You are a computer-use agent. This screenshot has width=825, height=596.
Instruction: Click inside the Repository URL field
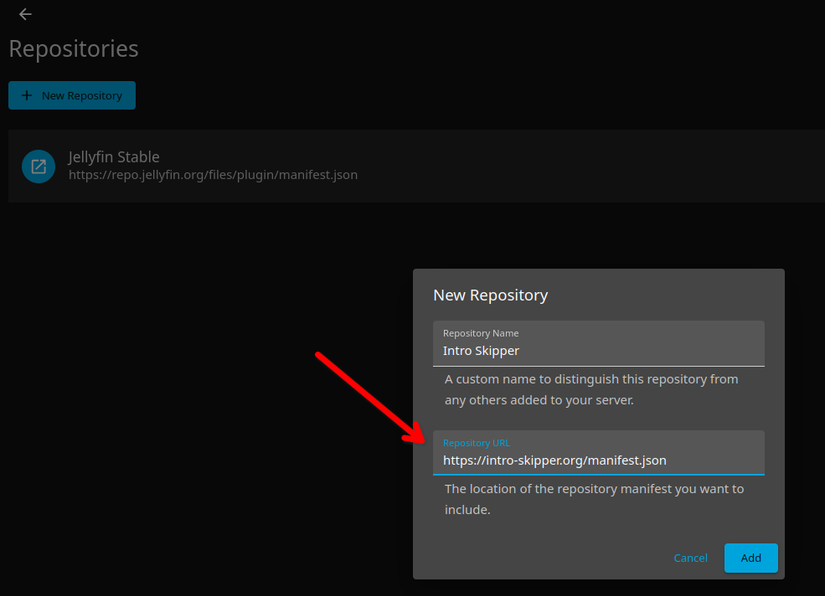point(598,459)
